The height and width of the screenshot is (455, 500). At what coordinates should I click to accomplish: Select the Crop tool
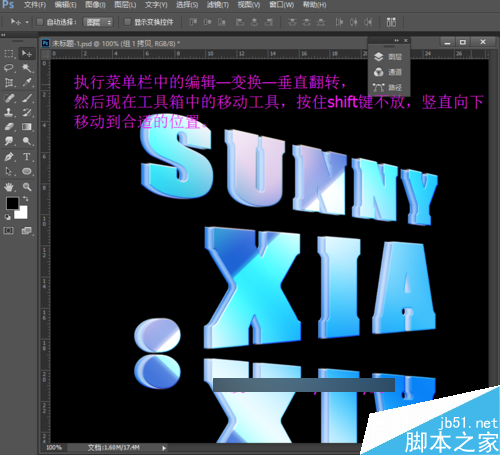9,82
